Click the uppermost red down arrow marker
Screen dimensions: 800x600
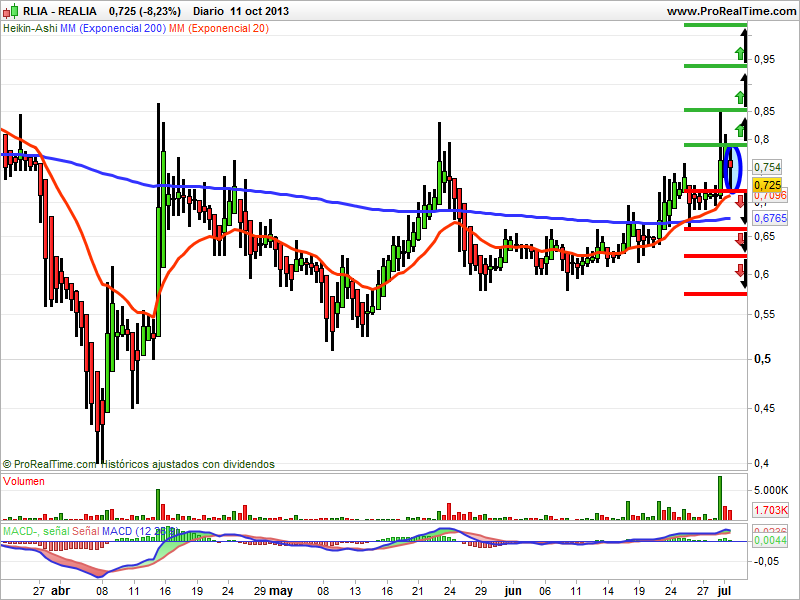740,202
